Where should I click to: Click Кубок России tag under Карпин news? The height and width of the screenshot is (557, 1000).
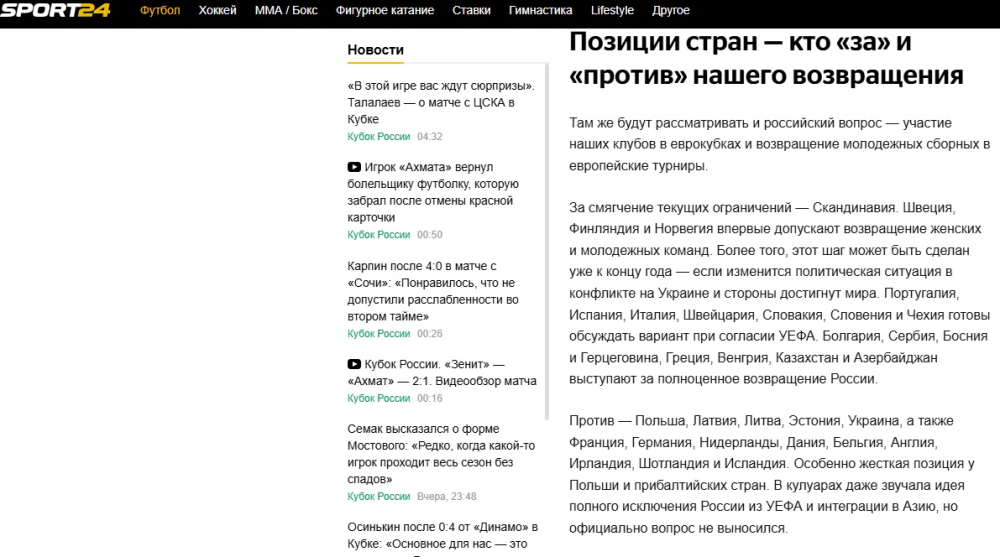(x=378, y=334)
